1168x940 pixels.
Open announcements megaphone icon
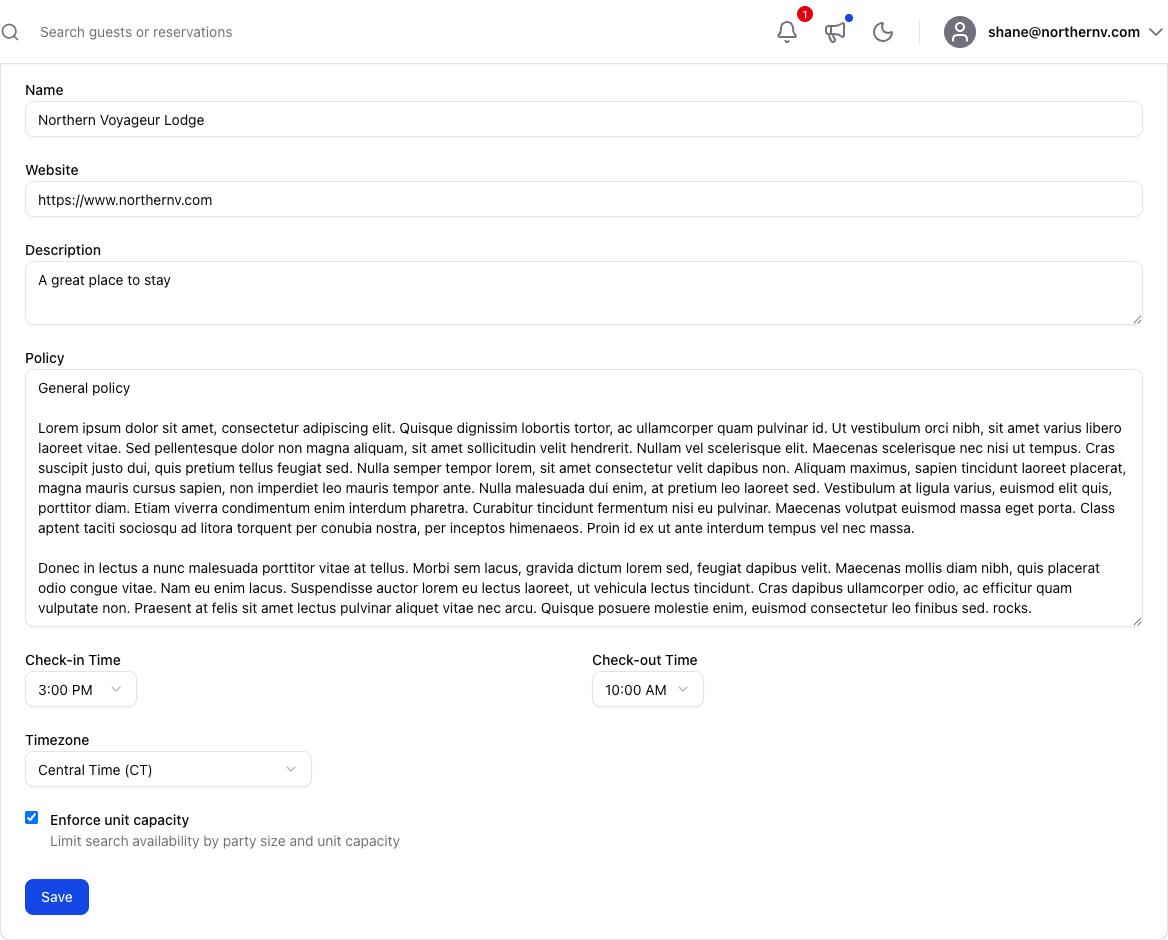835,32
